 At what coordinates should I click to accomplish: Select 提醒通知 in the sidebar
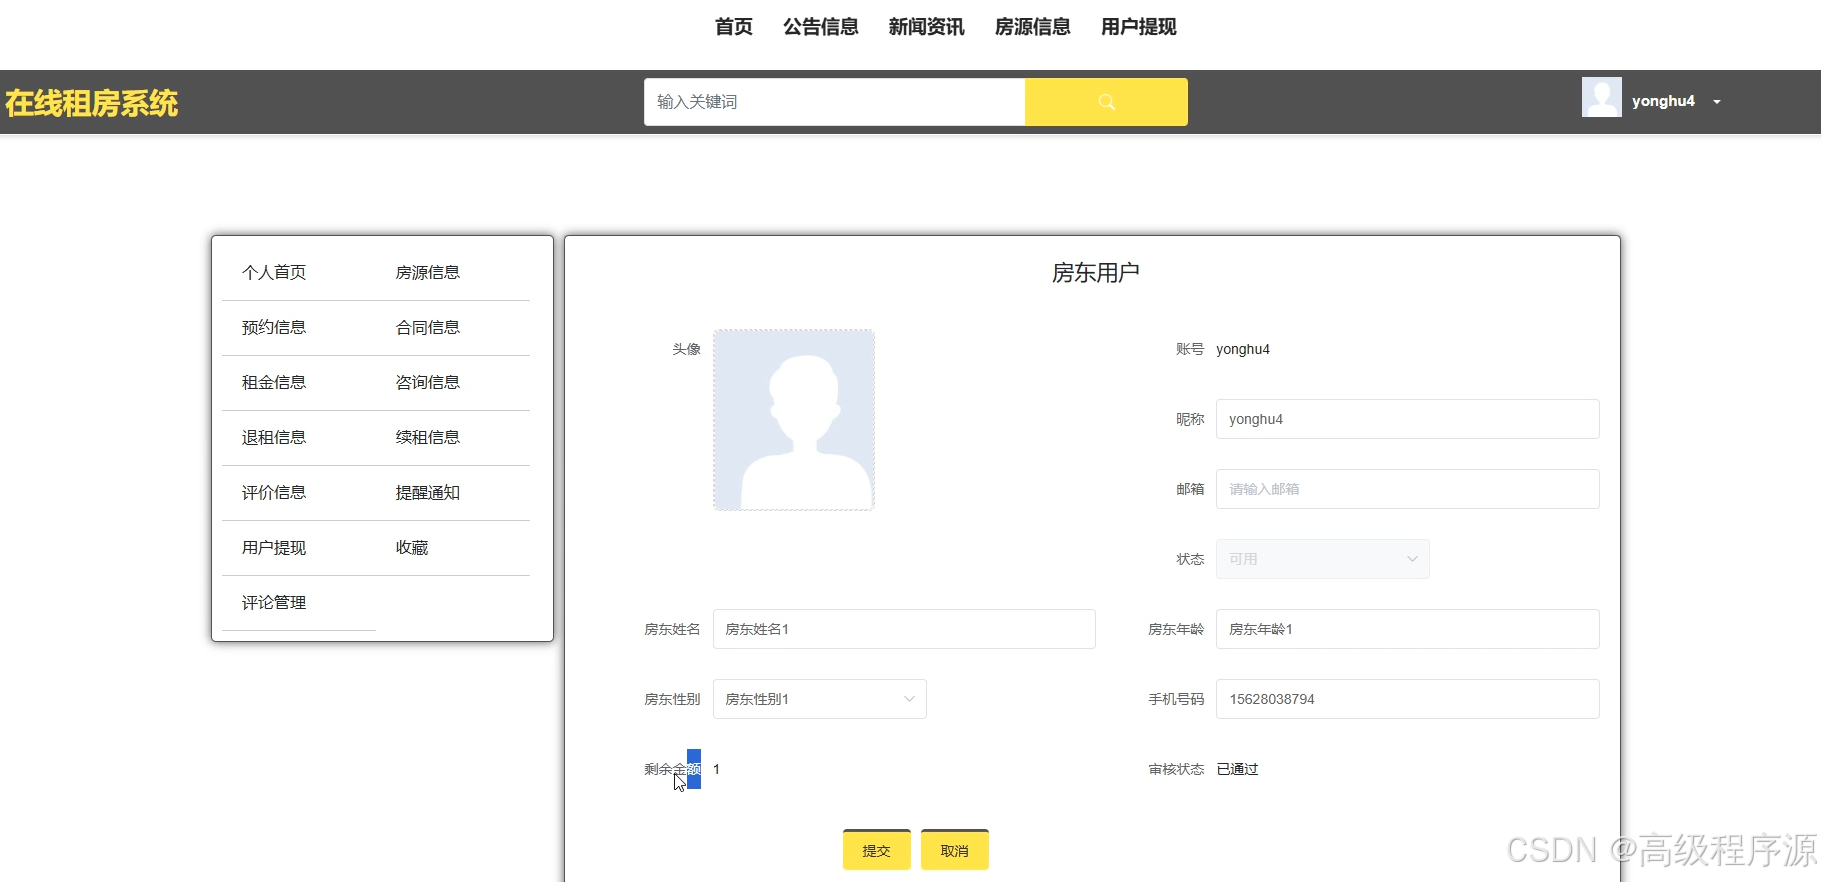[x=428, y=493]
